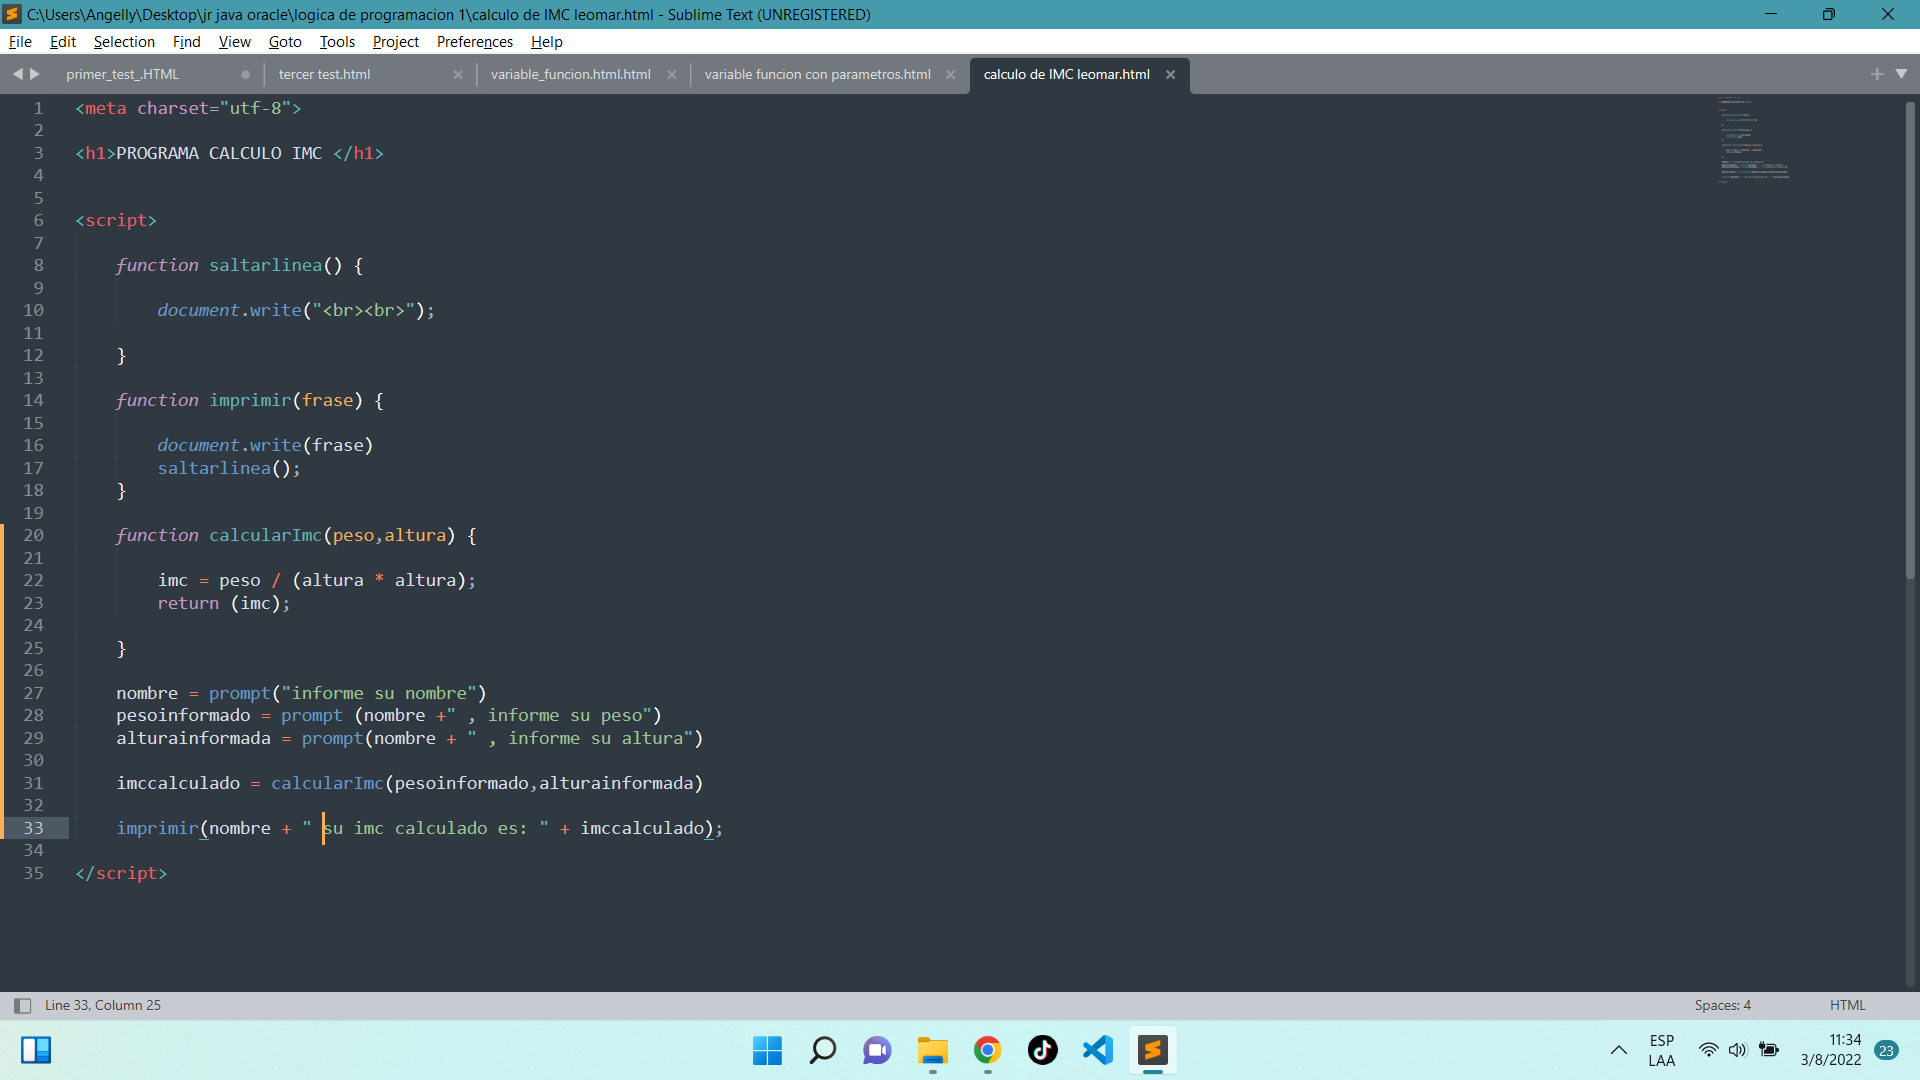Image resolution: width=1920 pixels, height=1080 pixels.
Task: Click the return (imc); line
Action: [x=224, y=603]
